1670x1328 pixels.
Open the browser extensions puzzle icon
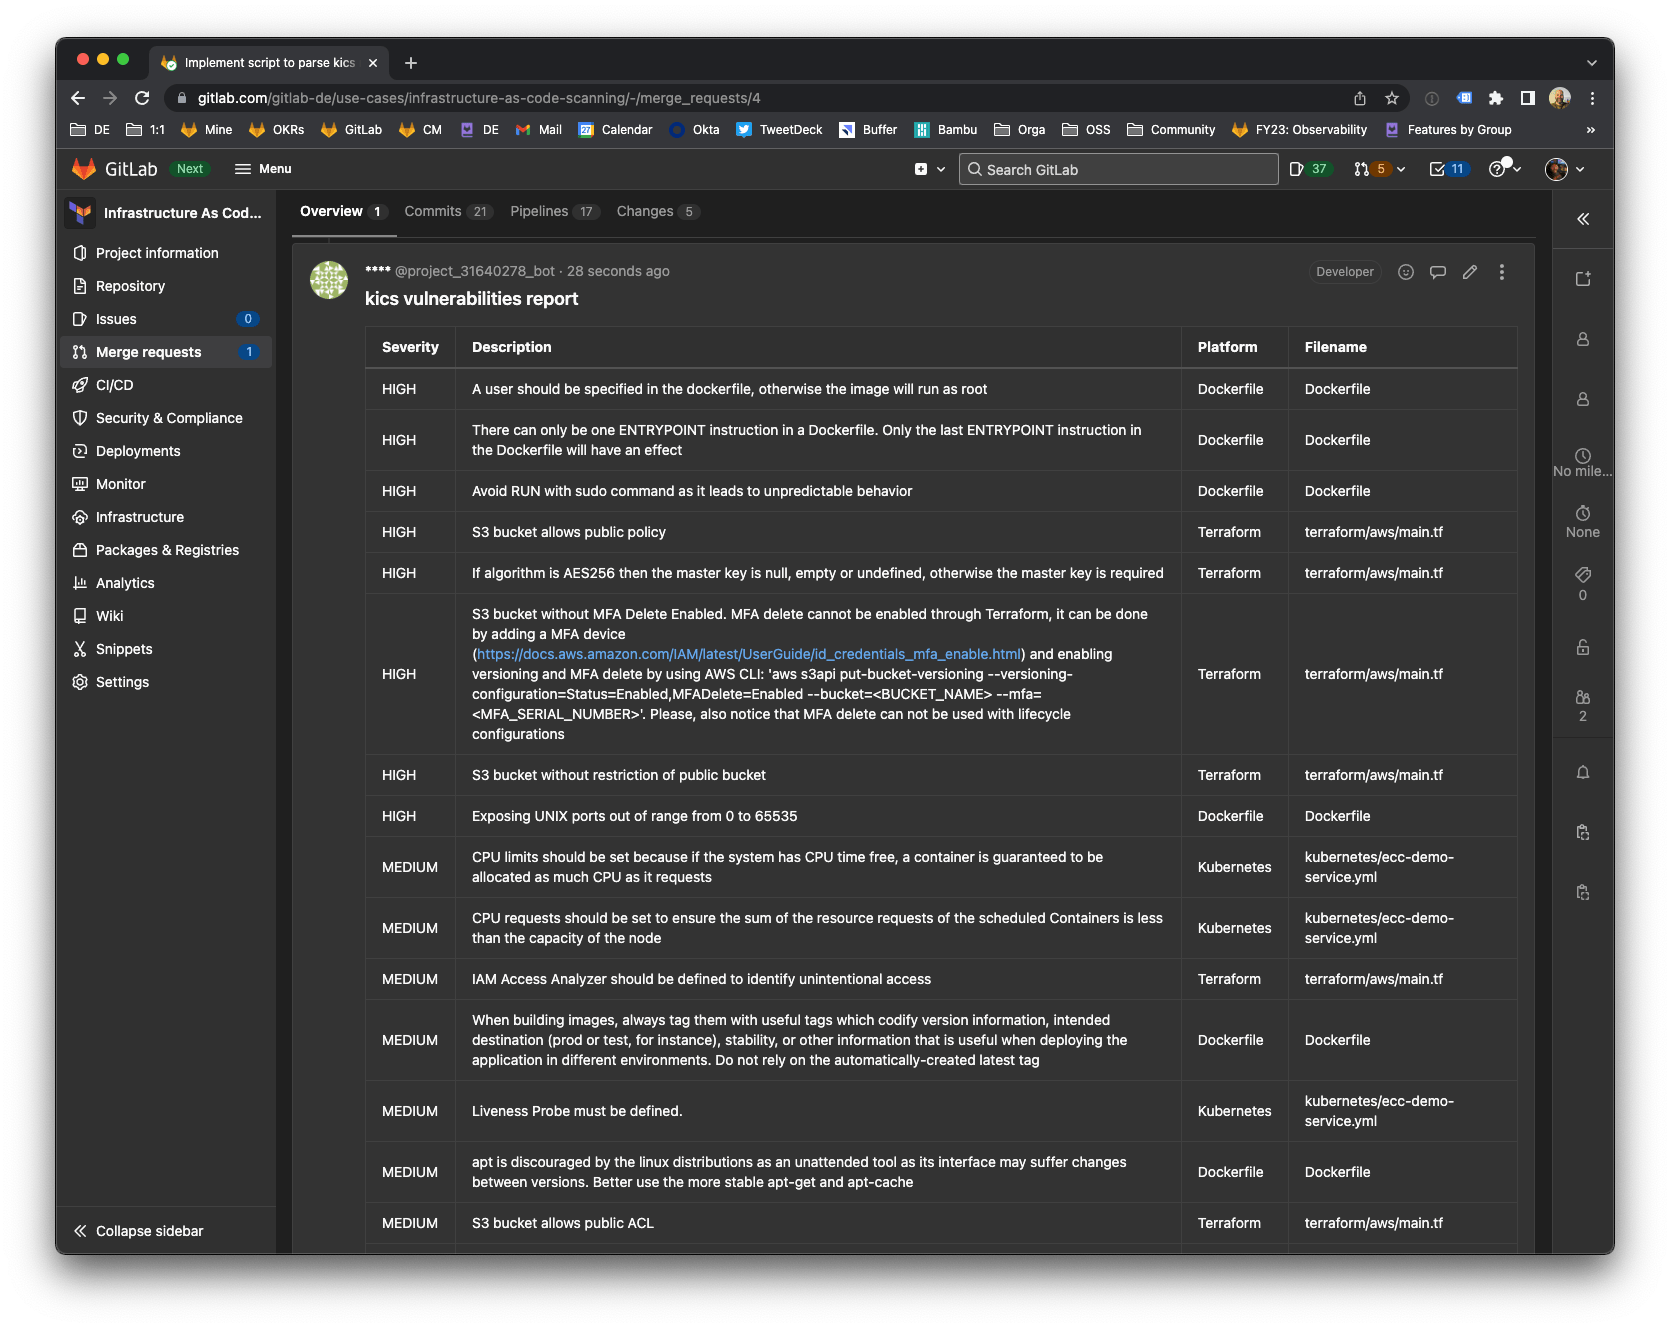point(1495,98)
